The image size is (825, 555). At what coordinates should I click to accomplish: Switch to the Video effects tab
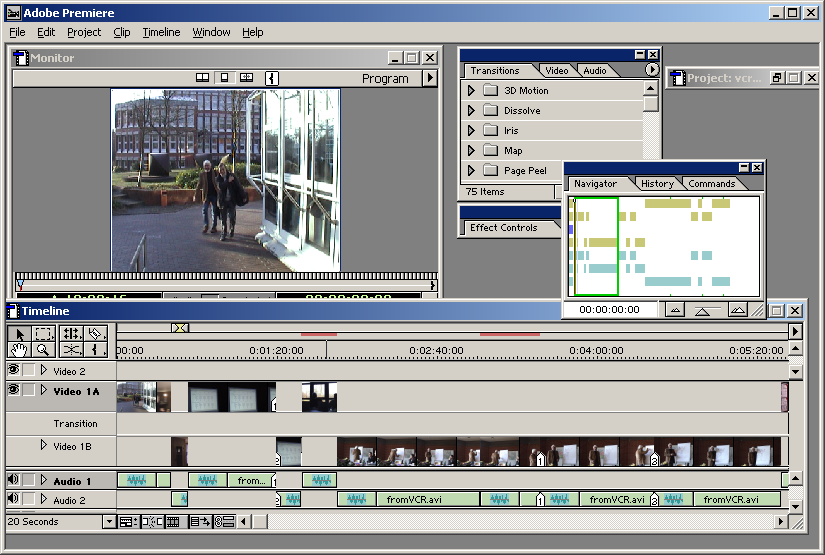click(557, 70)
